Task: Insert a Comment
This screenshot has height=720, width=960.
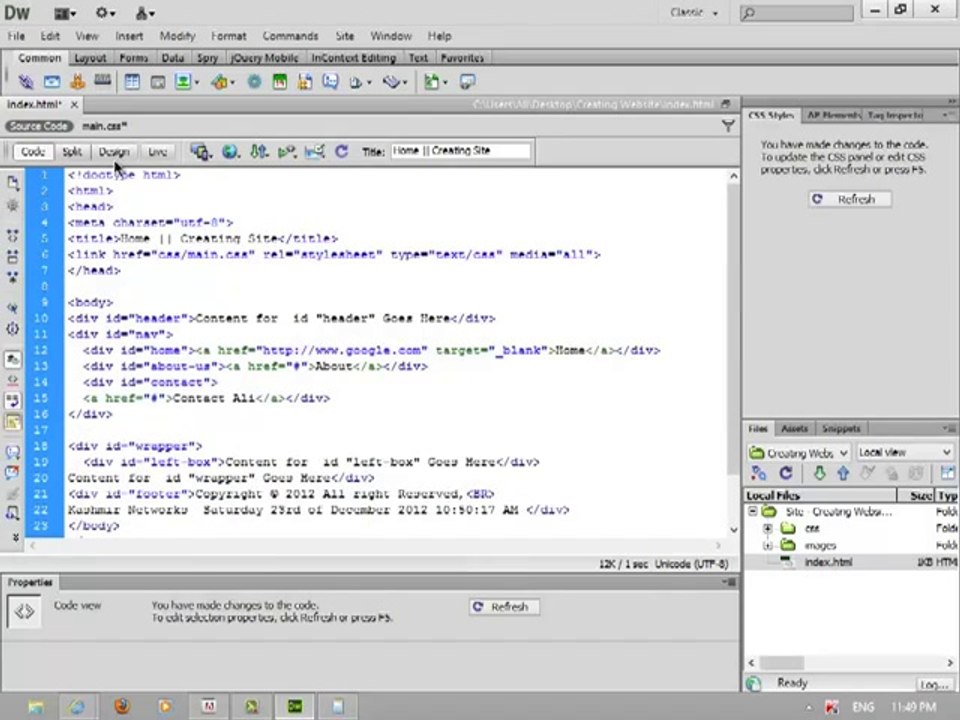Action: pyautogui.click(x=330, y=81)
